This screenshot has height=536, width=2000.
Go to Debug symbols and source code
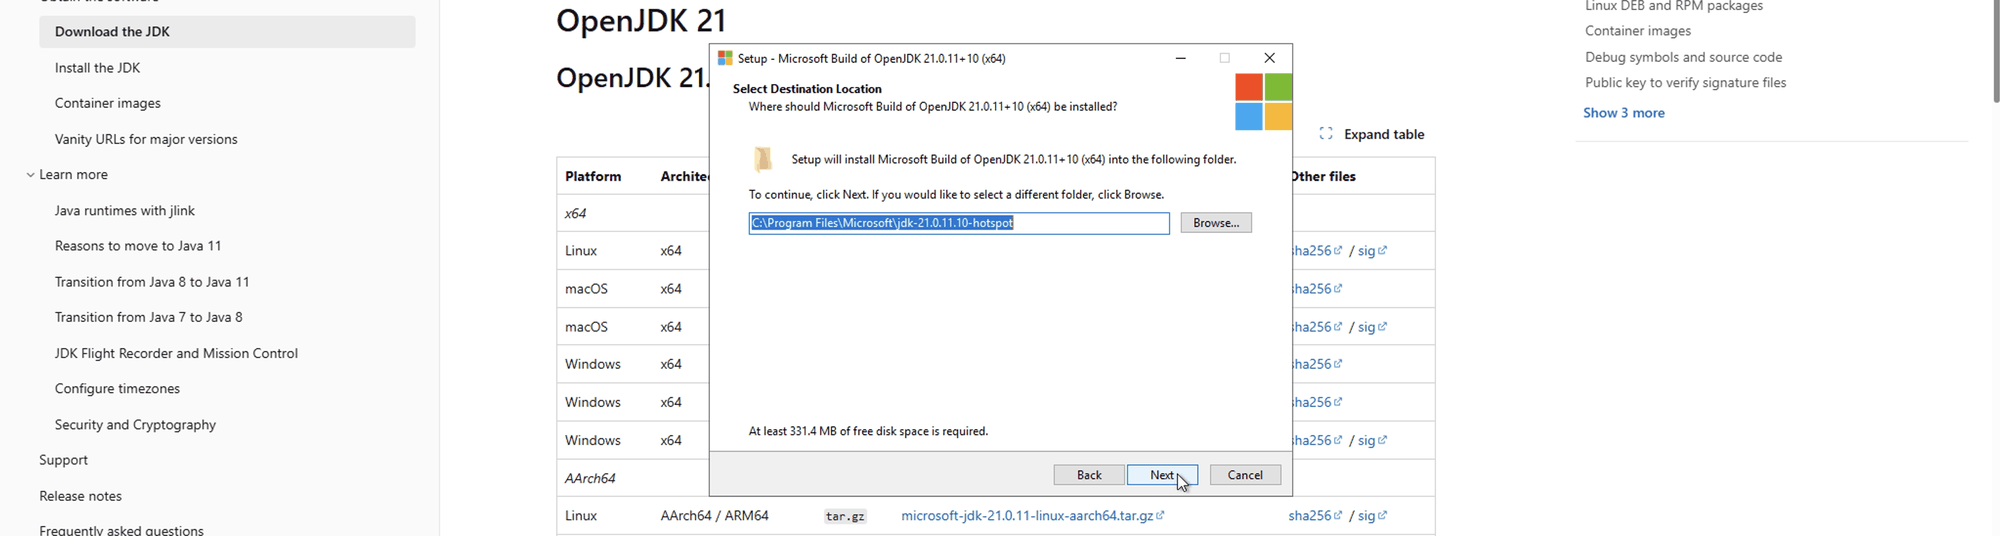click(1683, 57)
